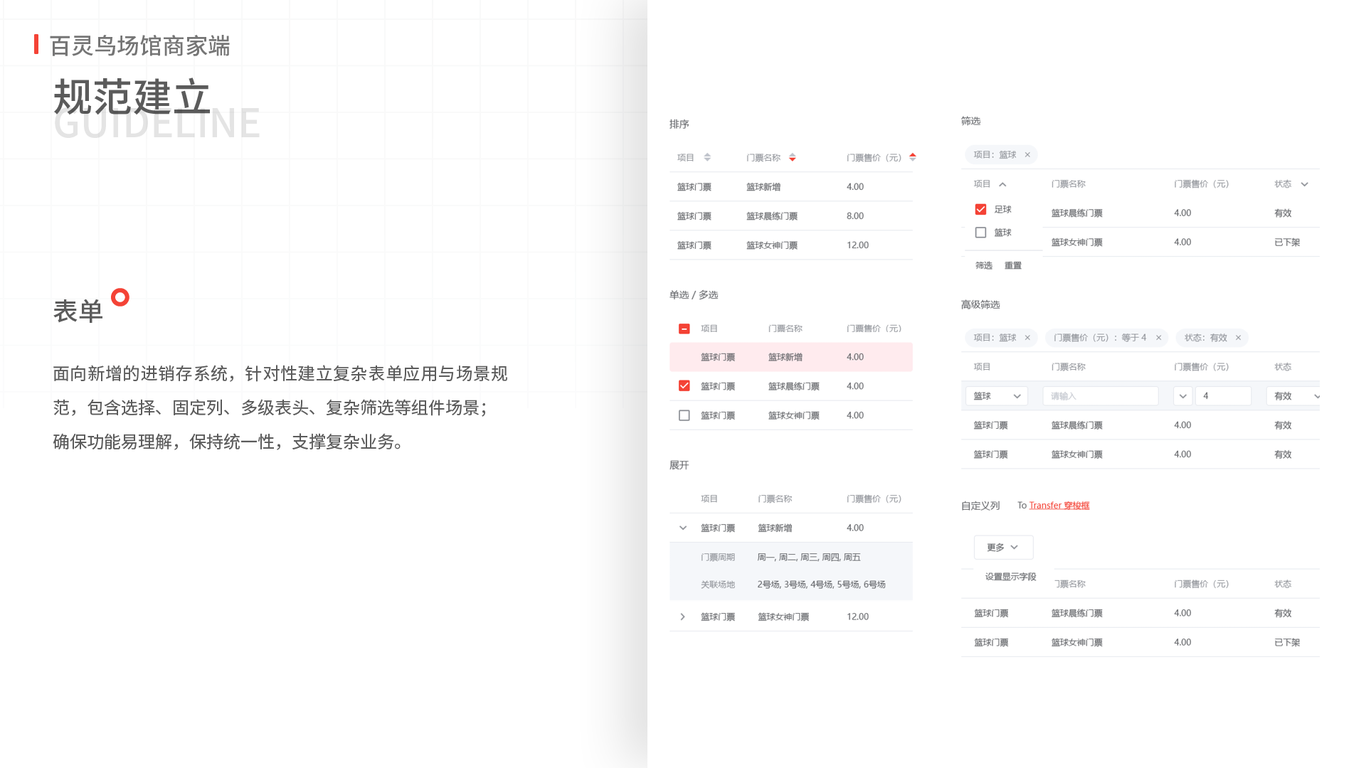This screenshot has width=1366, height=768.
Task: Uncheck the 篮球晨练门票 row checkbox in 单选/多选
Action: [x=684, y=386]
